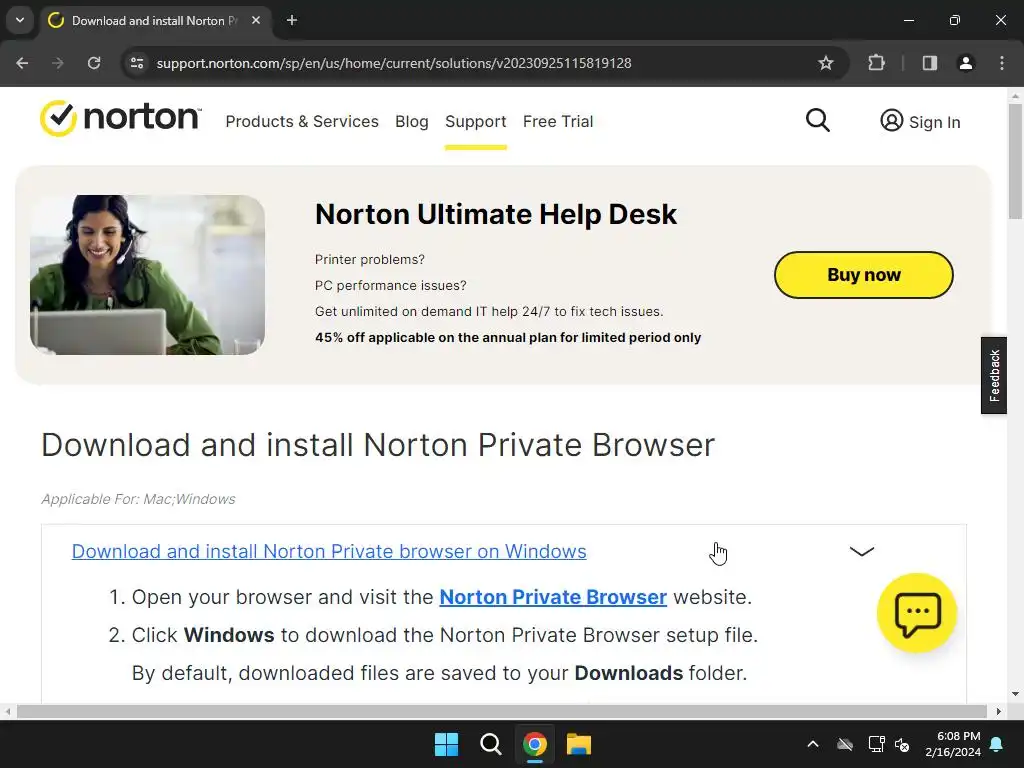Screen dimensions: 1024x768
Task: Click the Norton logo
Action: tap(121, 118)
